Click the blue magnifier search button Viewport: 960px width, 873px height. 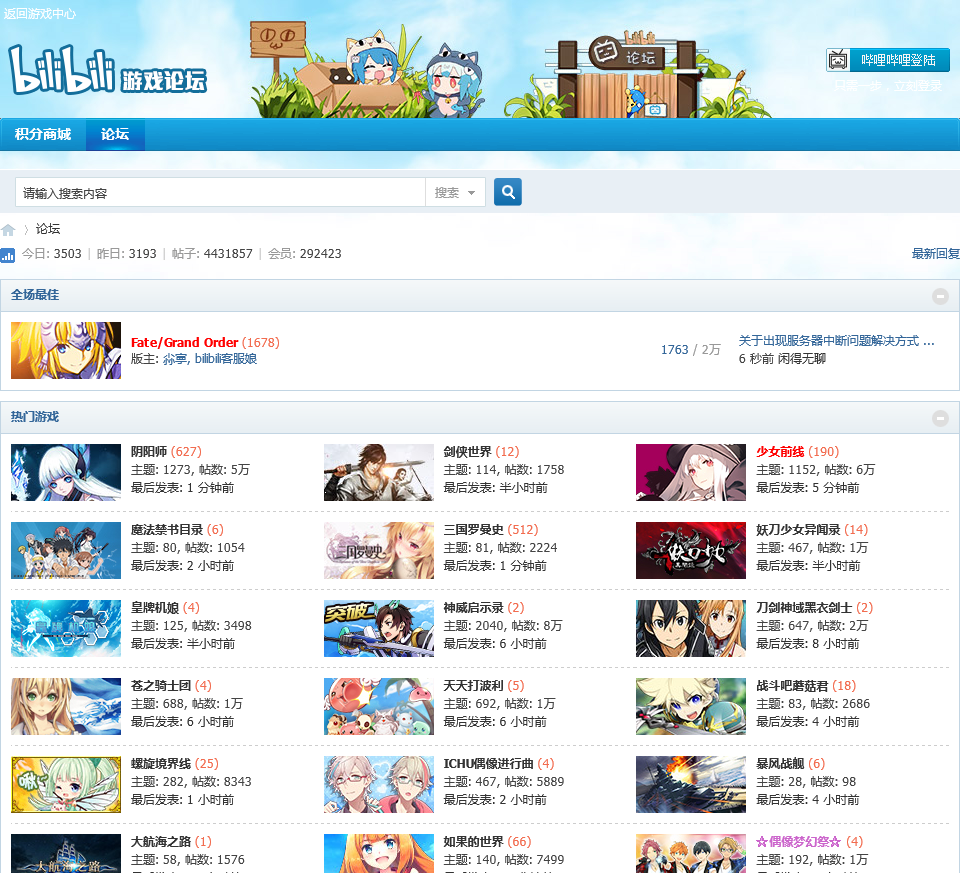click(508, 192)
